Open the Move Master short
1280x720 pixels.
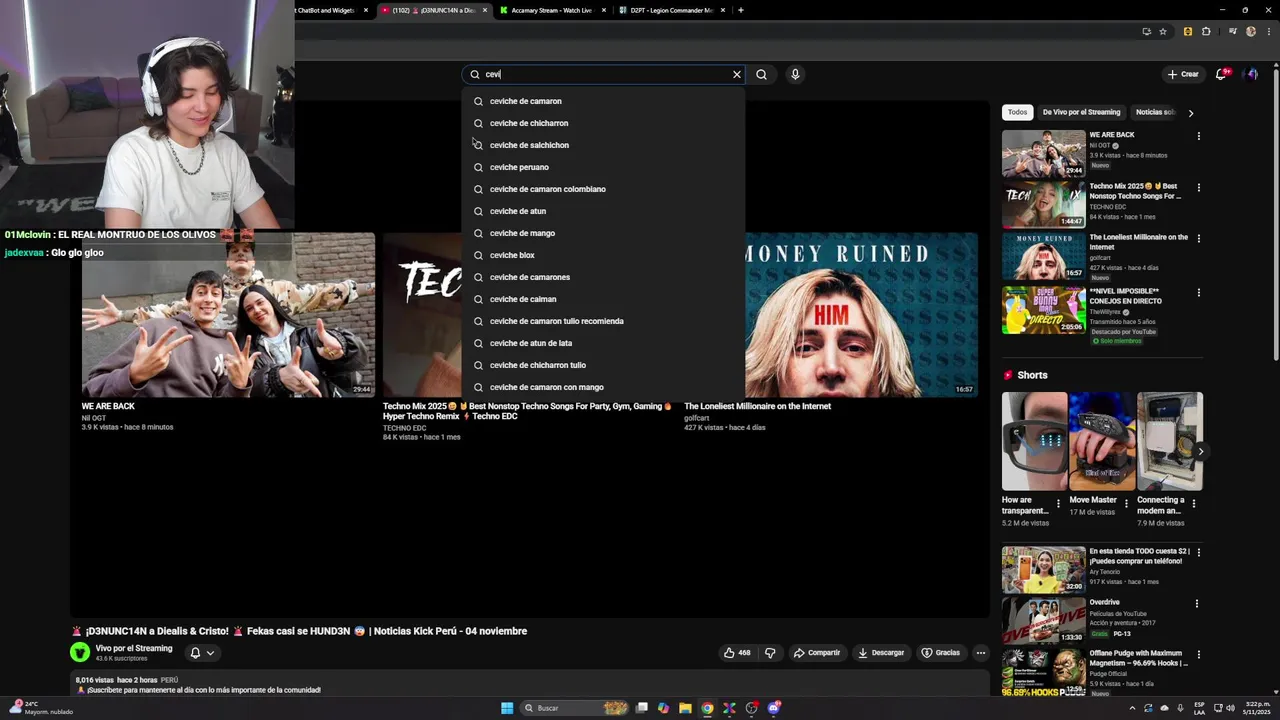pyautogui.click(x=1102, y=441)
